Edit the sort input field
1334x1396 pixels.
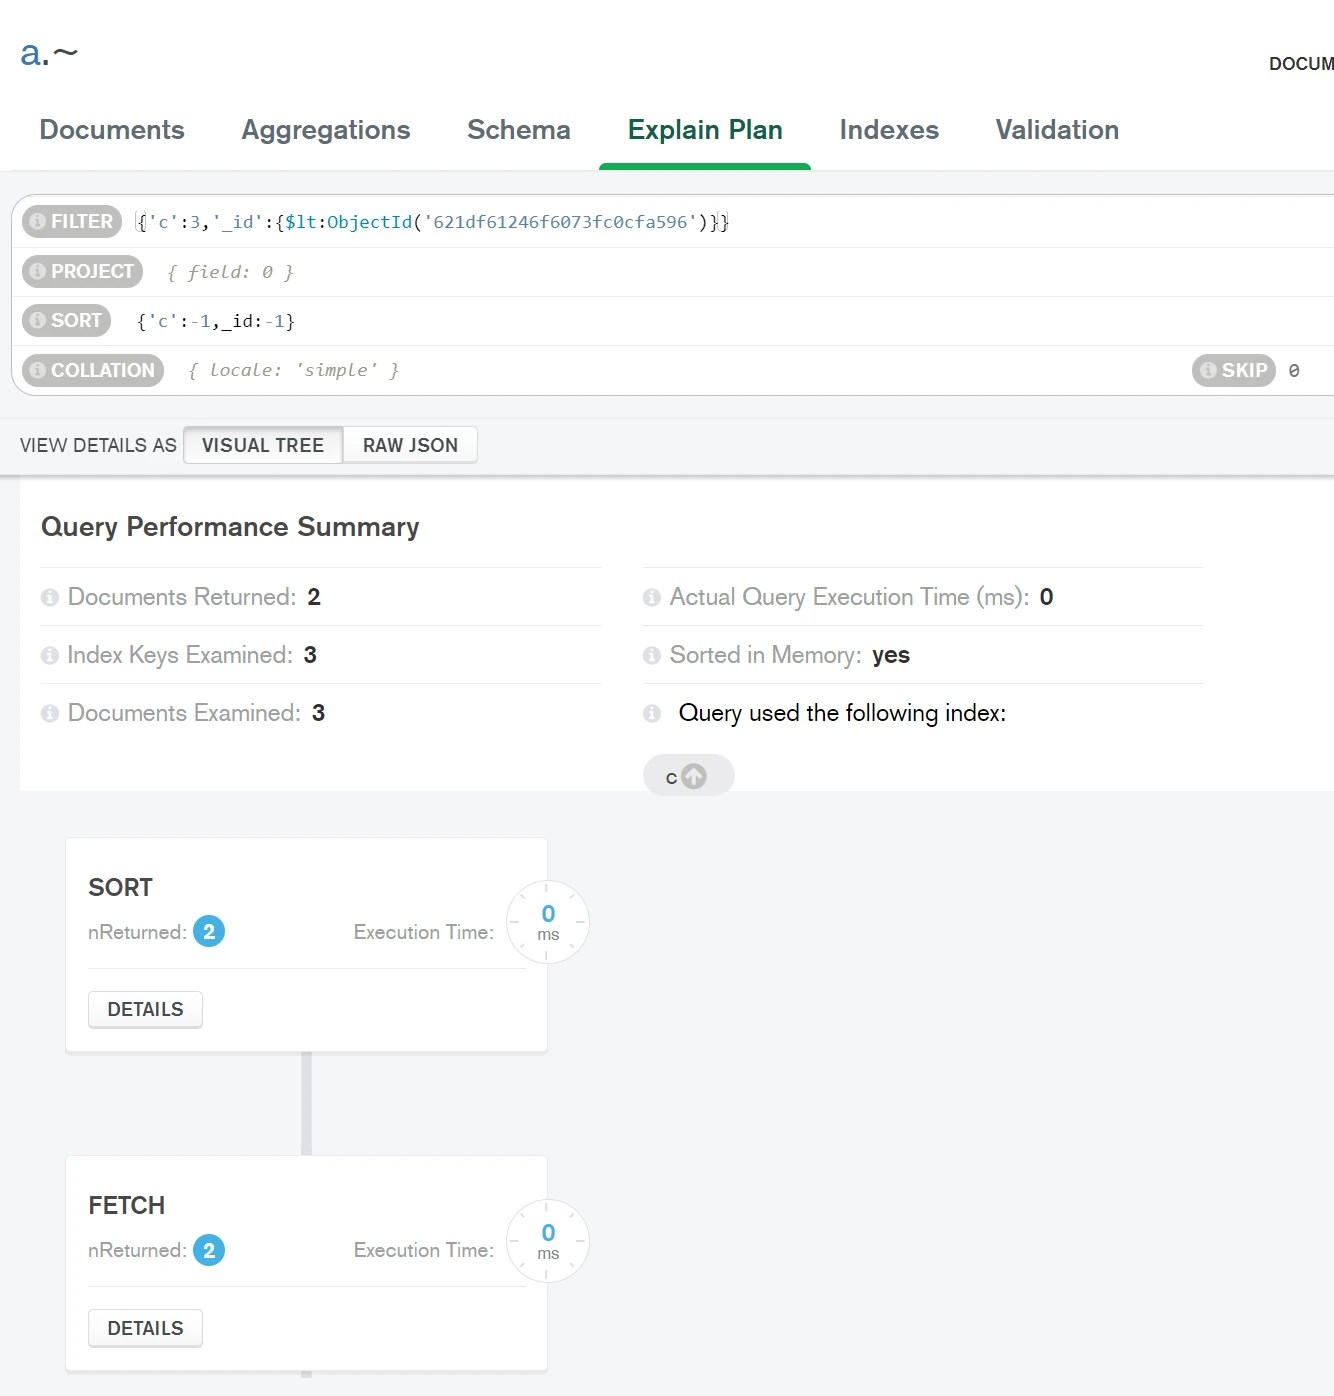click(x=727, y=321)
